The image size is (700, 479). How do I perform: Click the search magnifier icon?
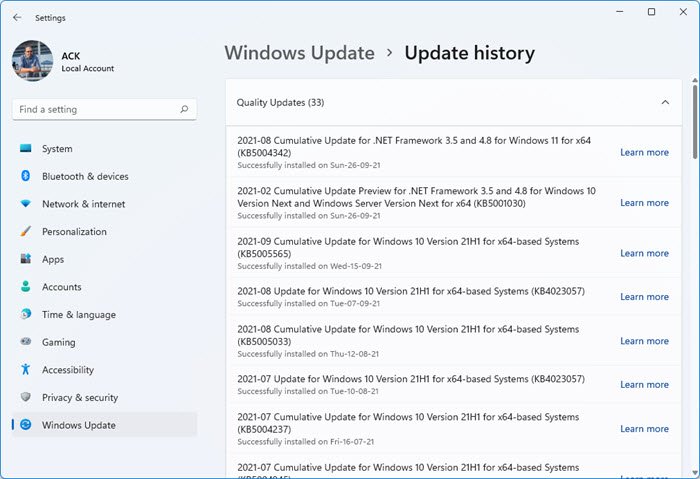(x=184, y=109)
